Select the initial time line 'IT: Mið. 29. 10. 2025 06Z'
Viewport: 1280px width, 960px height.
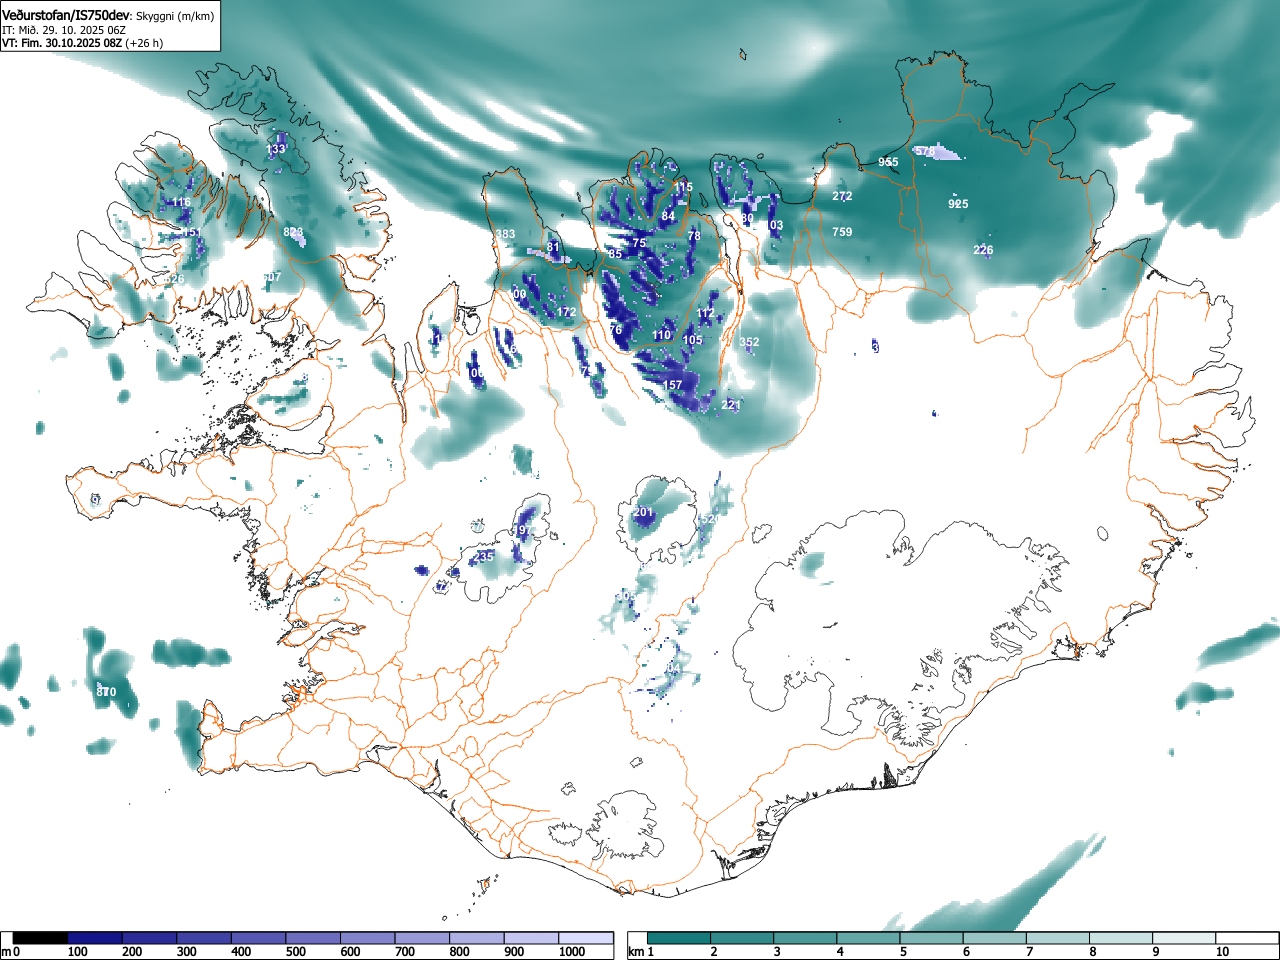[64, 30]
